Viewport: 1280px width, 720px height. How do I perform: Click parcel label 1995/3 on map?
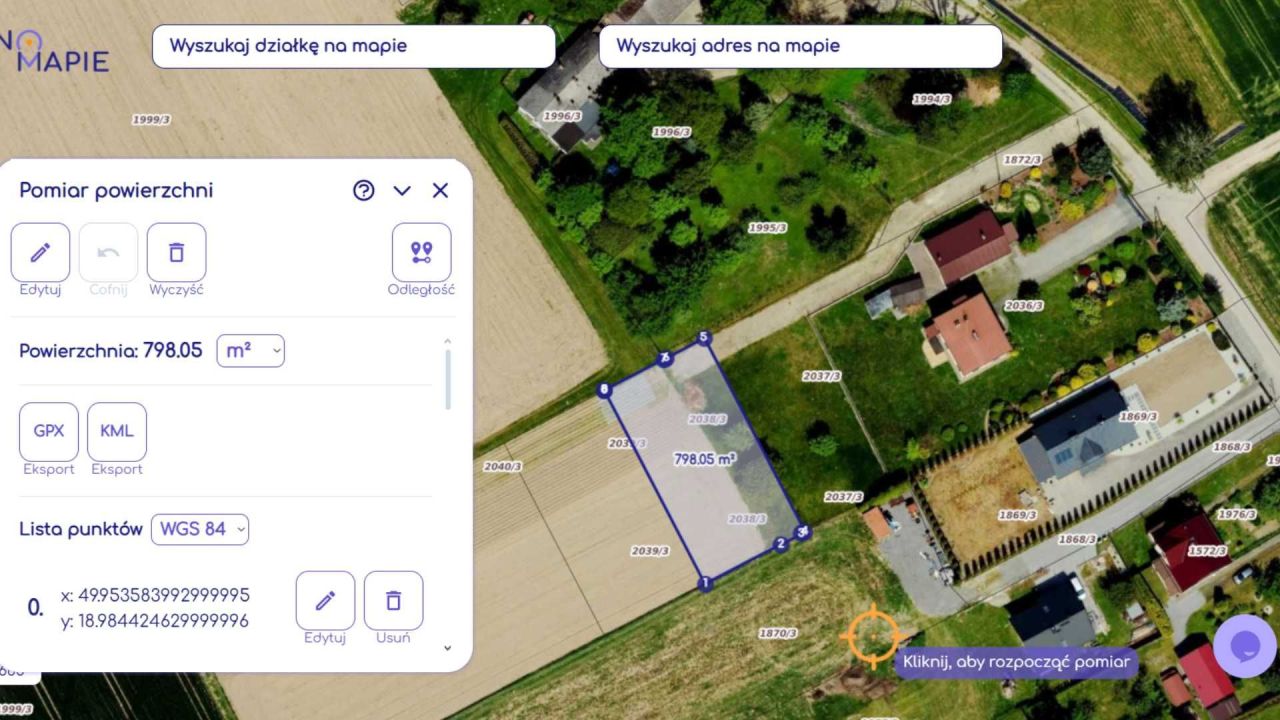pyautogui.click(x=767, y=228)
